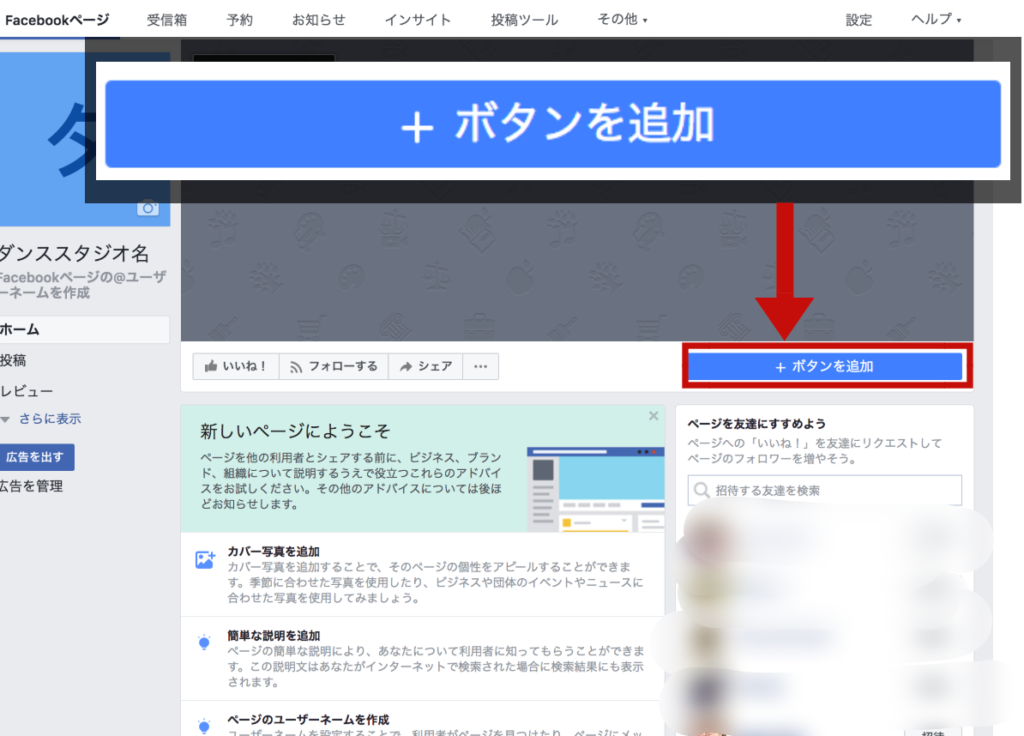
Task: Open 設定 settings
Action: tap(859, 20)
